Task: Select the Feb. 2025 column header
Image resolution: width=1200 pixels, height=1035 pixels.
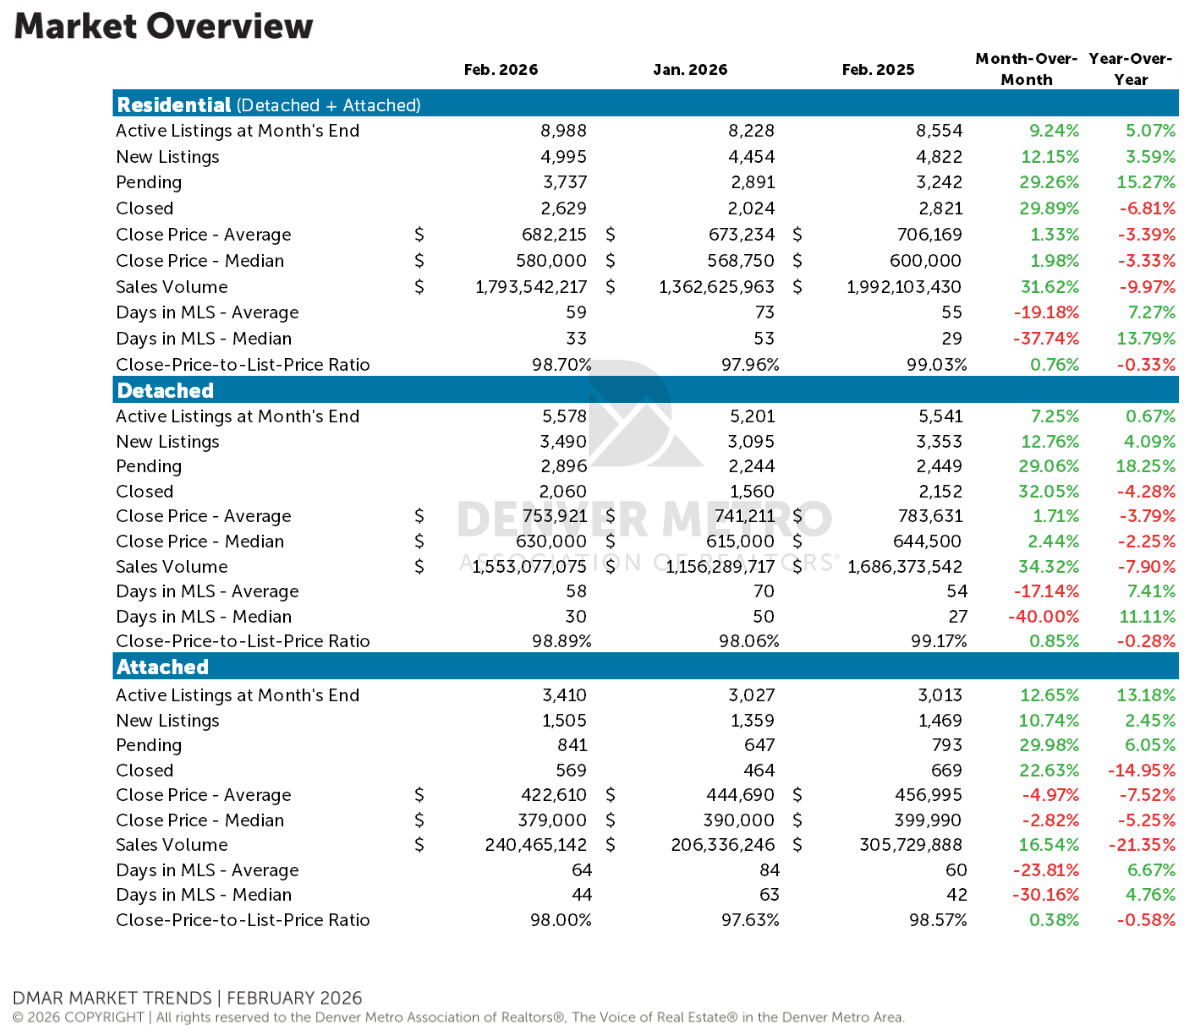Action: coord(878,70)
